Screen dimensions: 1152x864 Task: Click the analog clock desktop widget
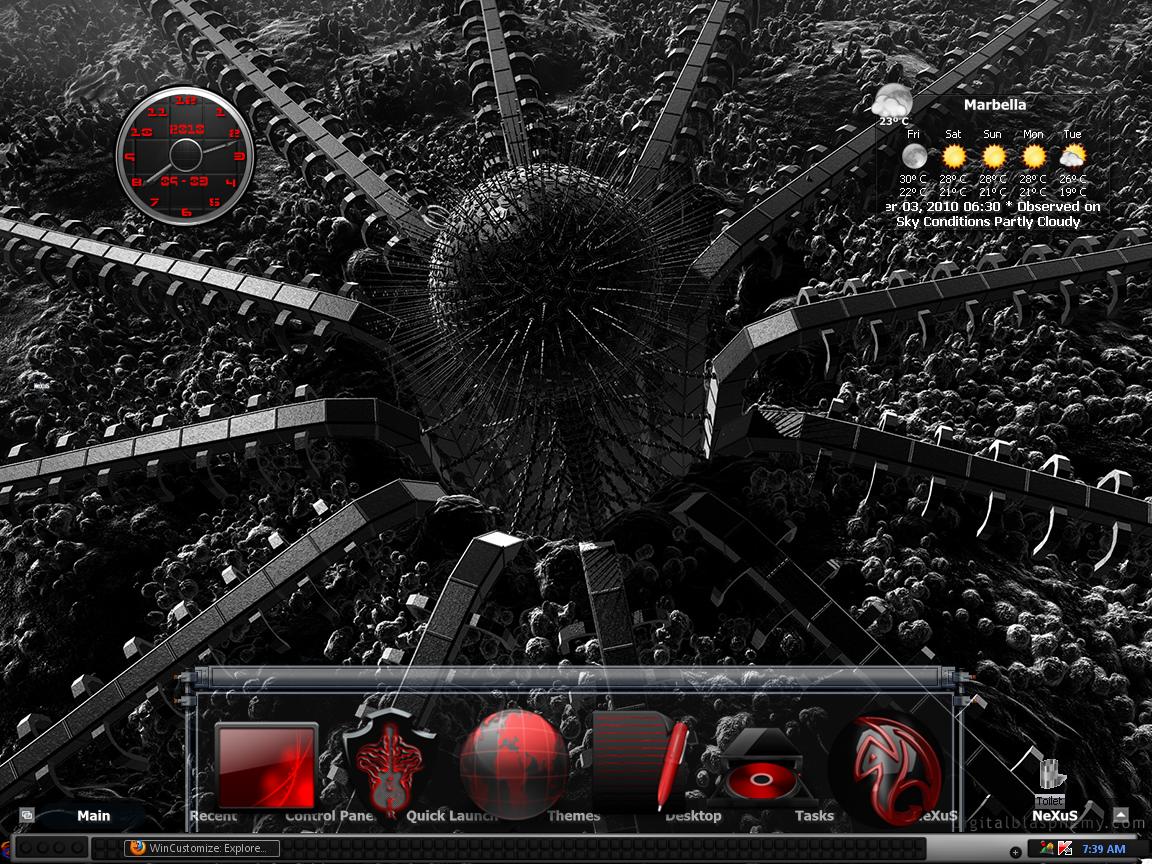(x=185, y=155)
